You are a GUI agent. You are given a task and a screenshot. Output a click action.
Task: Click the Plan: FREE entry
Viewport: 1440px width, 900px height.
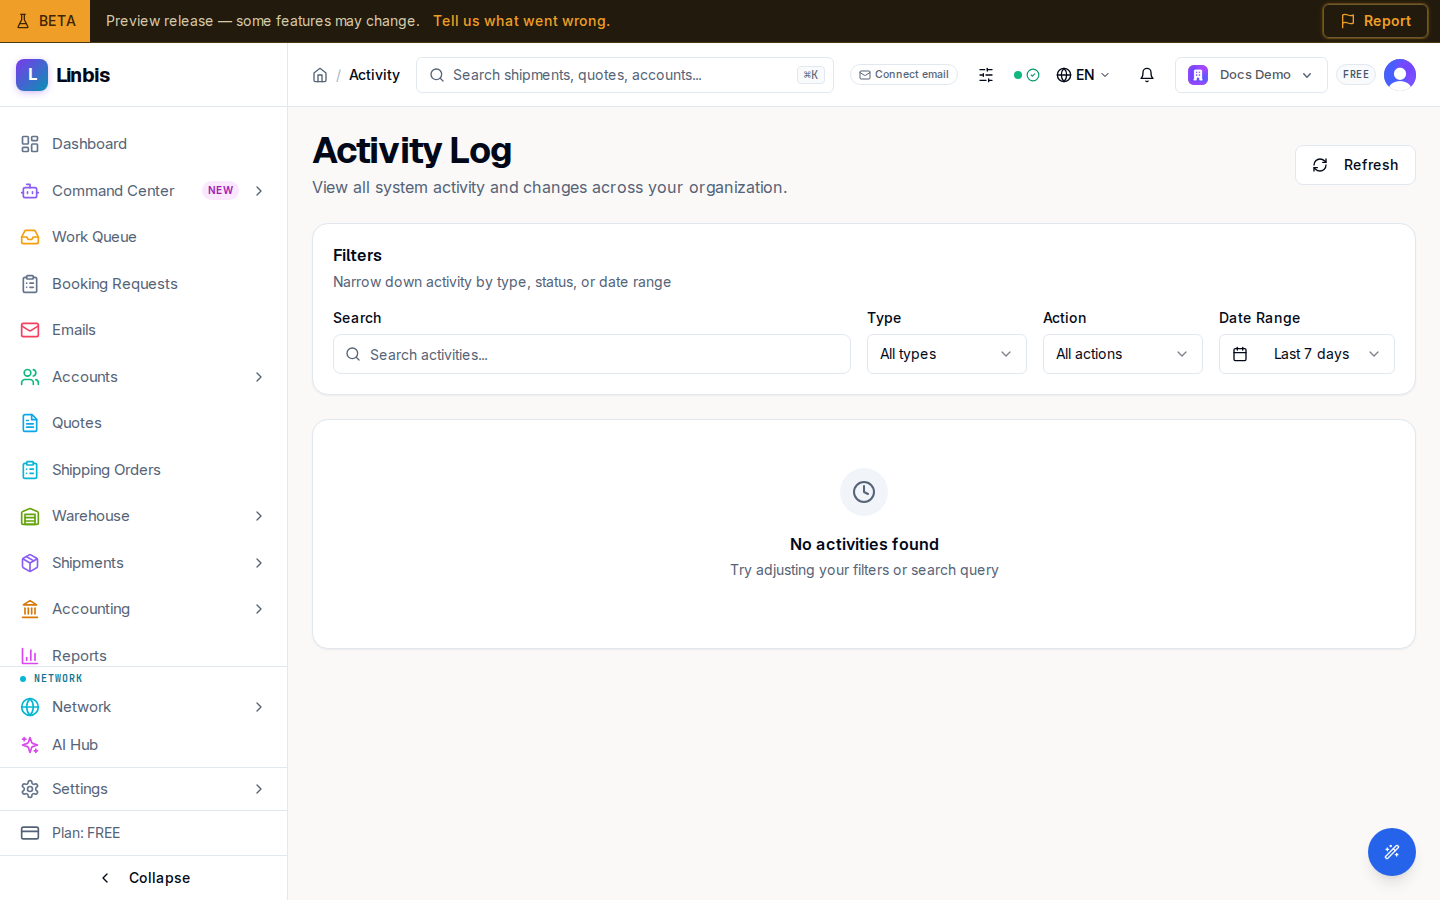click(x=144, y=833)
